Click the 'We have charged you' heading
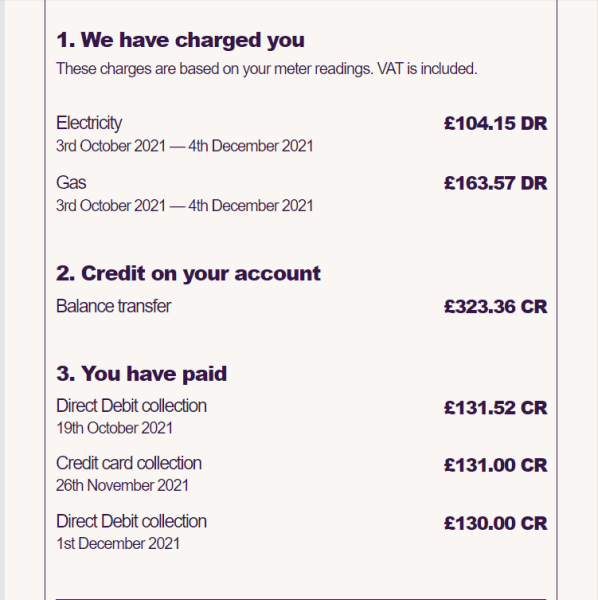 point(180,40)
